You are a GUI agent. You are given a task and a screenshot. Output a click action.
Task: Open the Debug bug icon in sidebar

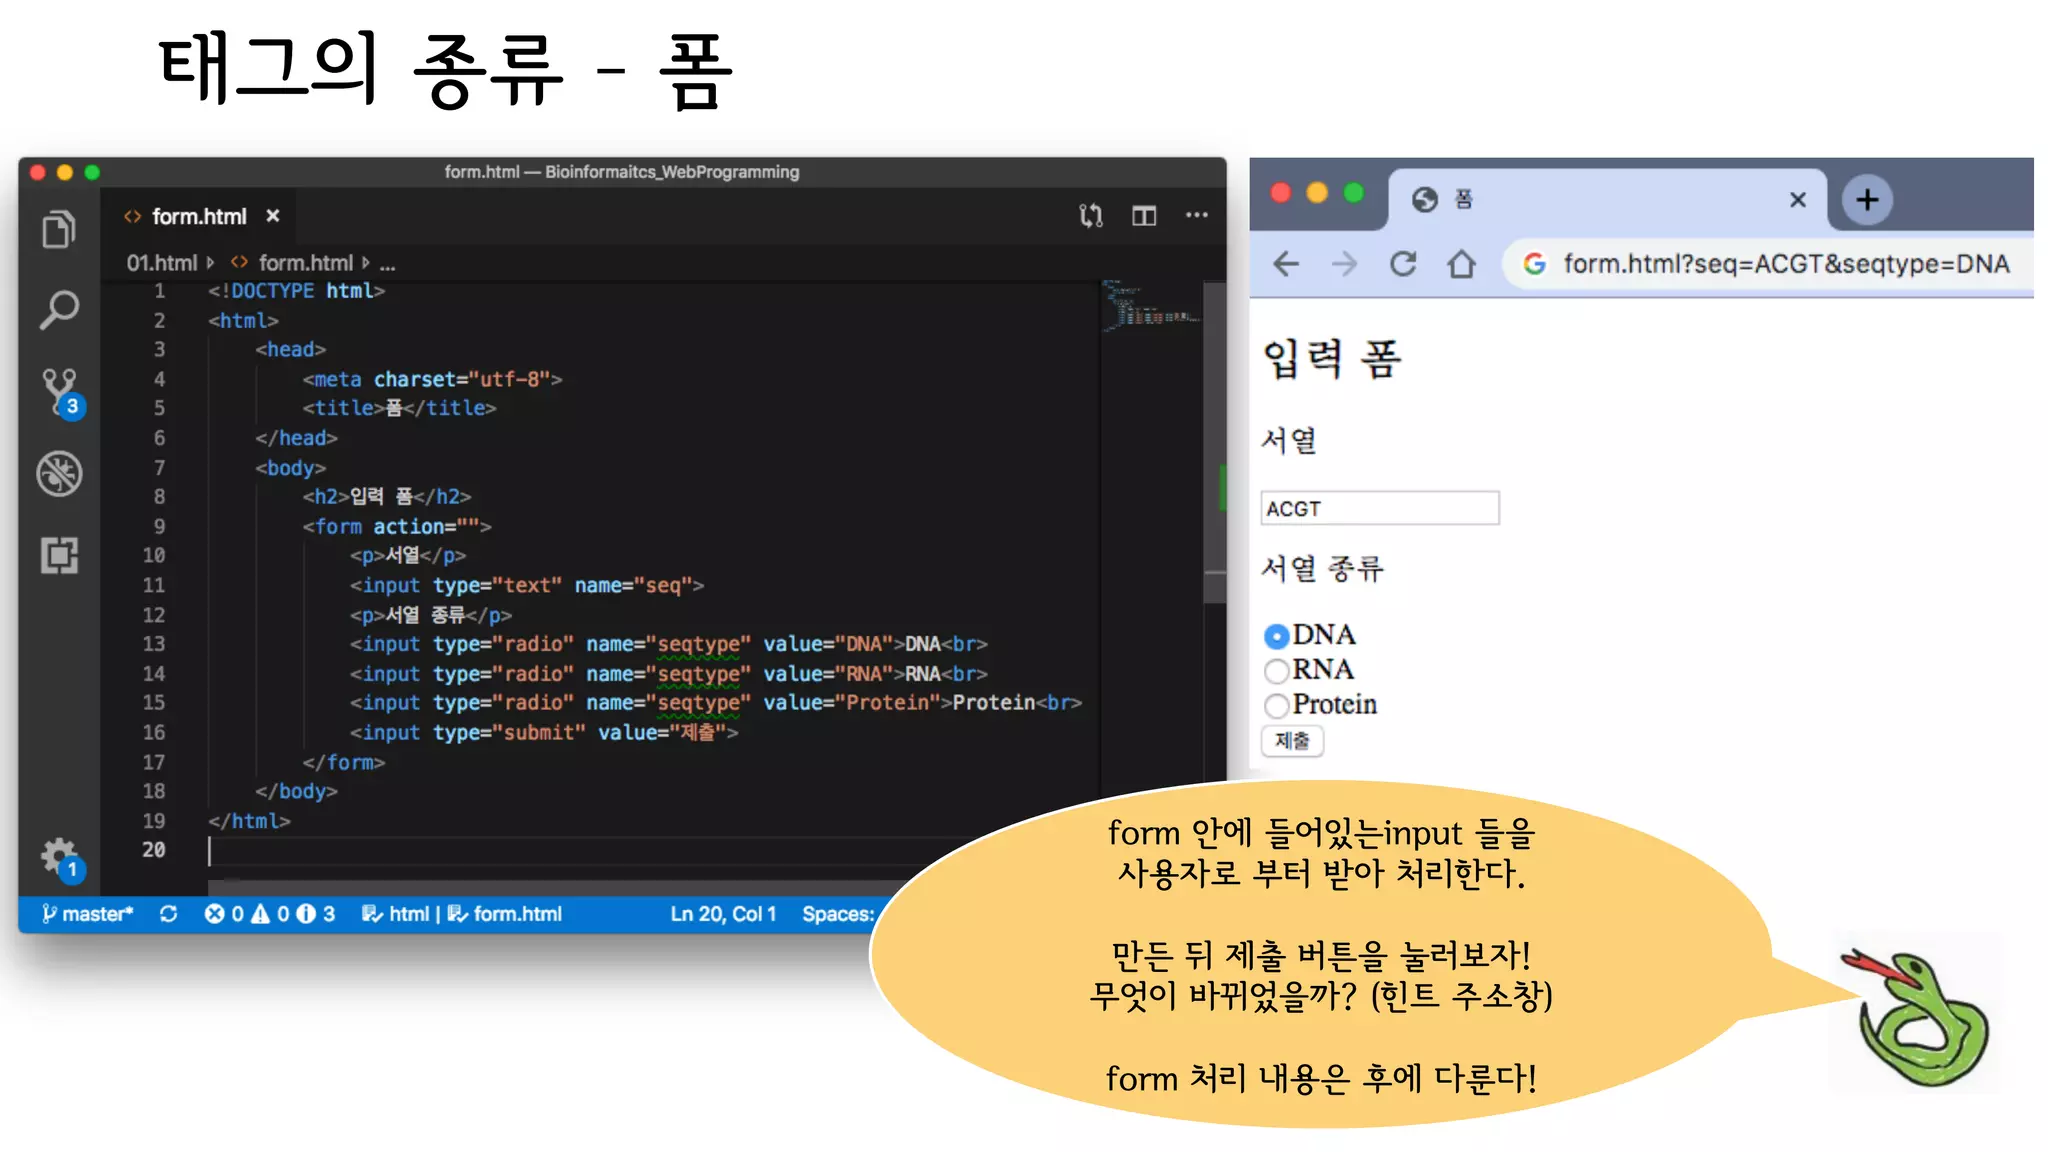(x=59, y=473)
